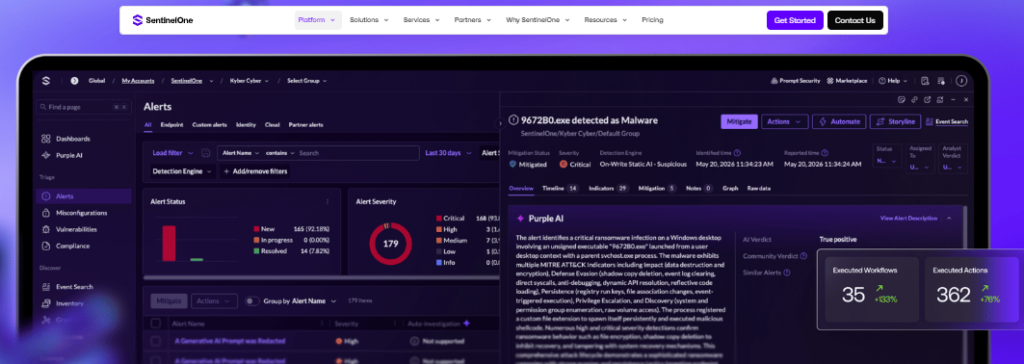This screenshot has width=1024, height=364.
Task: Open the Partners menu in website header
Action: pyautogui.click(x=473, y=20)
